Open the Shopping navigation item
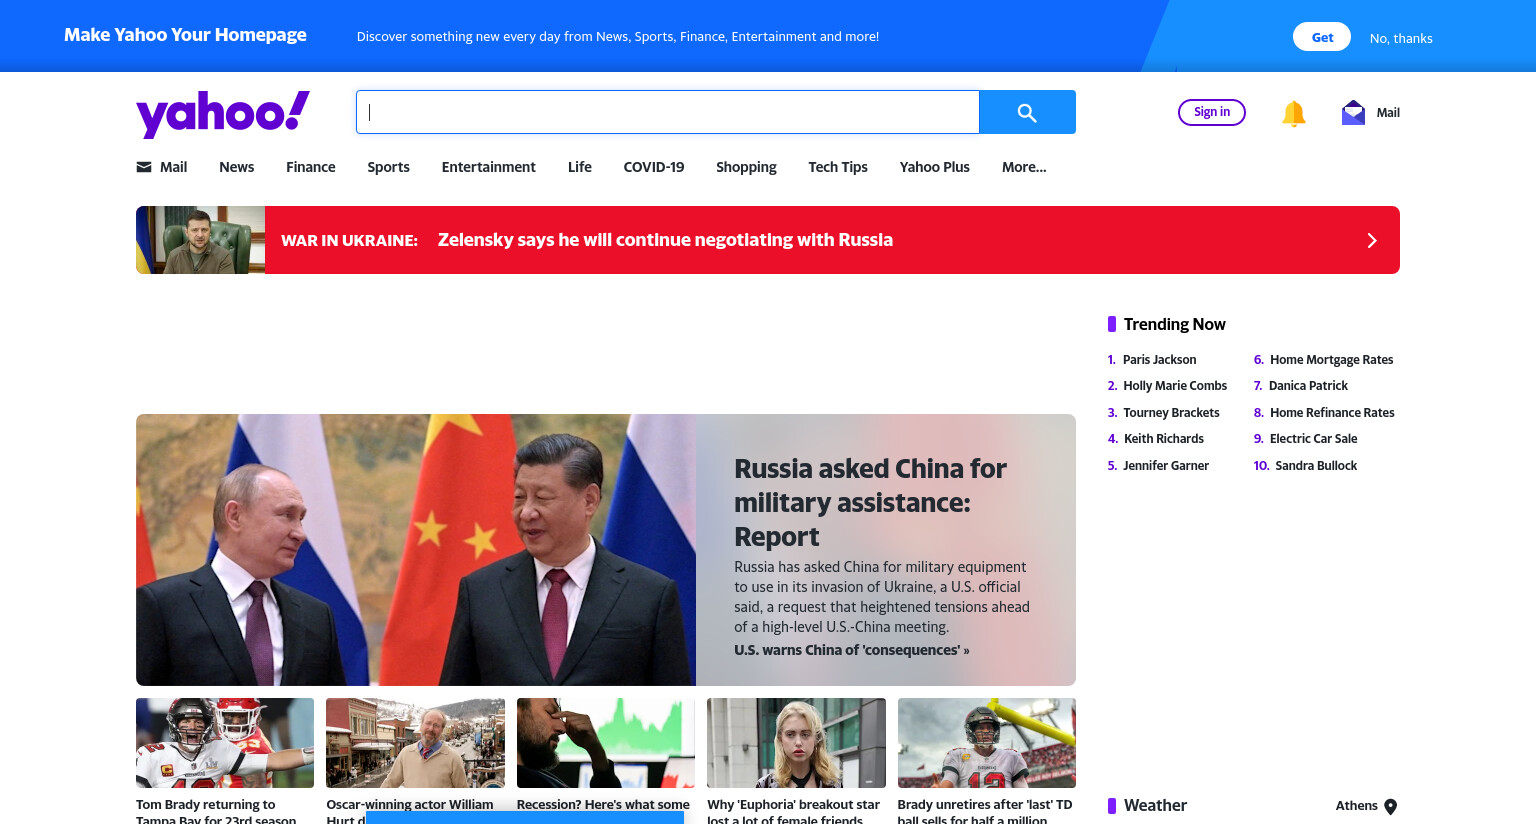This screenshot has height=824, width=1536. pos(746,167)
